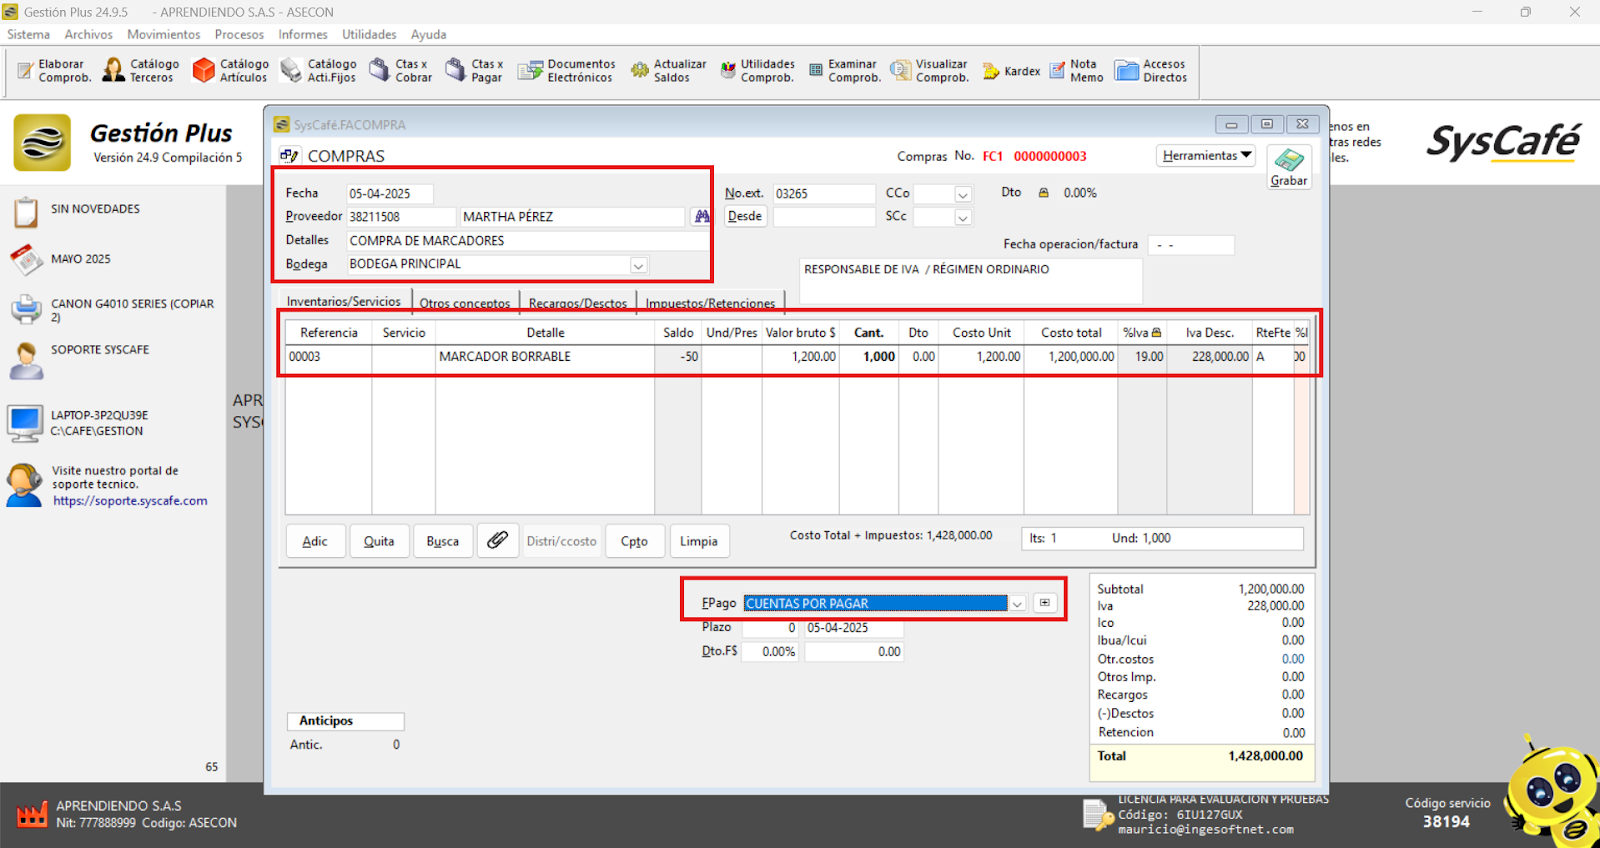Click the Adic button

click(315, 541)
